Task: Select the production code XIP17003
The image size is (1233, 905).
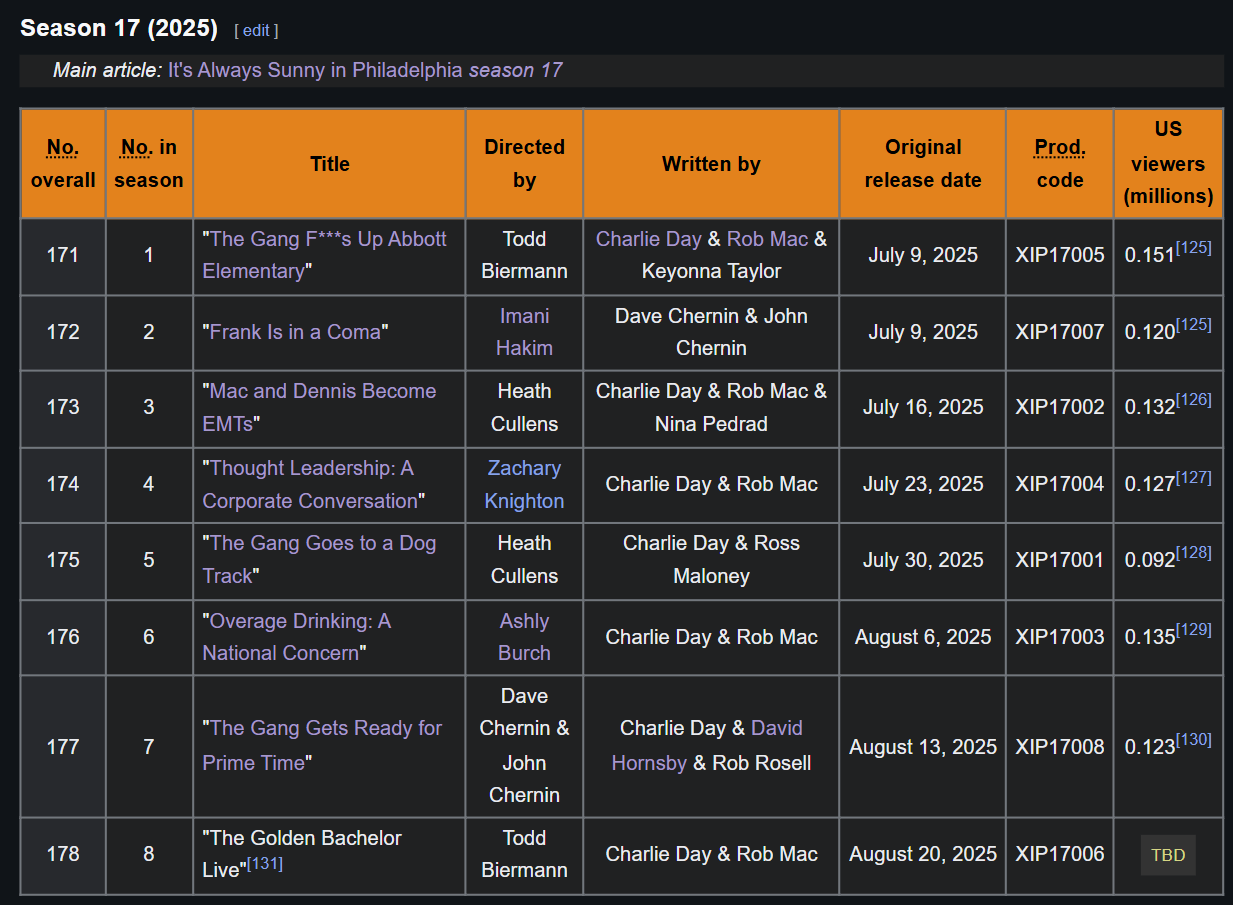Action: coord(1060,637)
